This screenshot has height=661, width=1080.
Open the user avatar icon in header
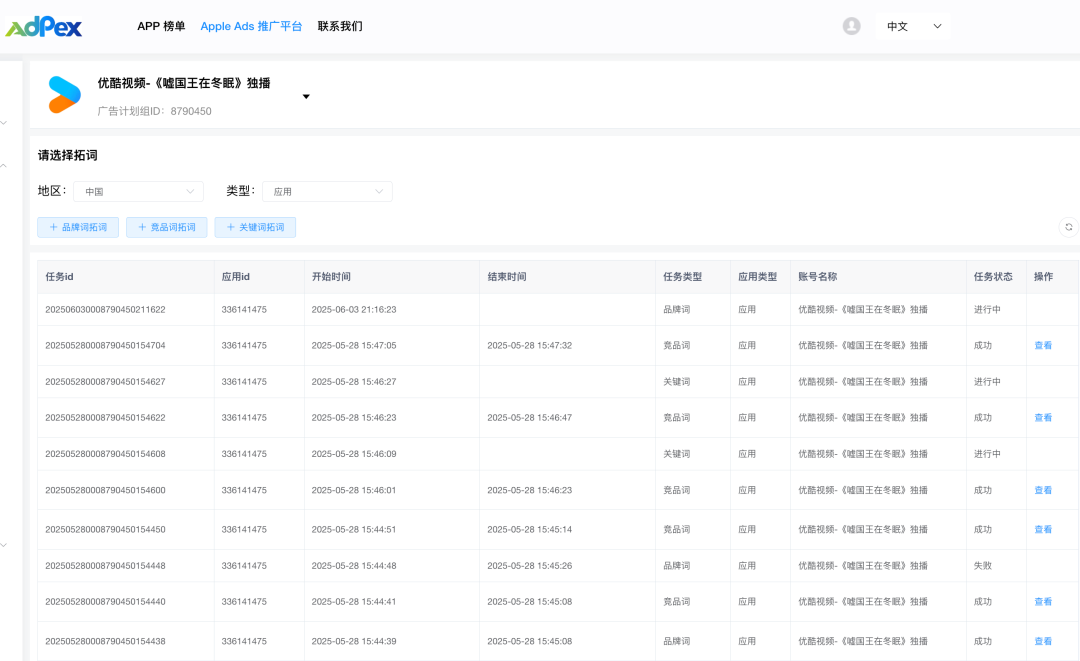click(851, 26)
